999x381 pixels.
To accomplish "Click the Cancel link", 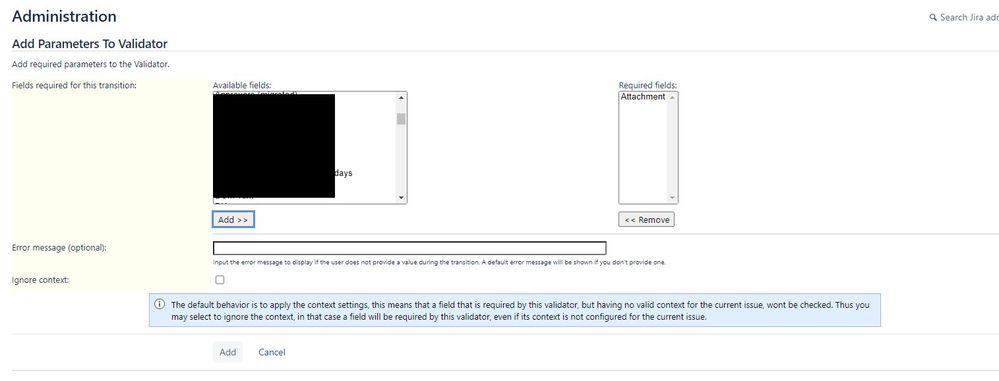I will pyautogui.click(x=271, y=352).
